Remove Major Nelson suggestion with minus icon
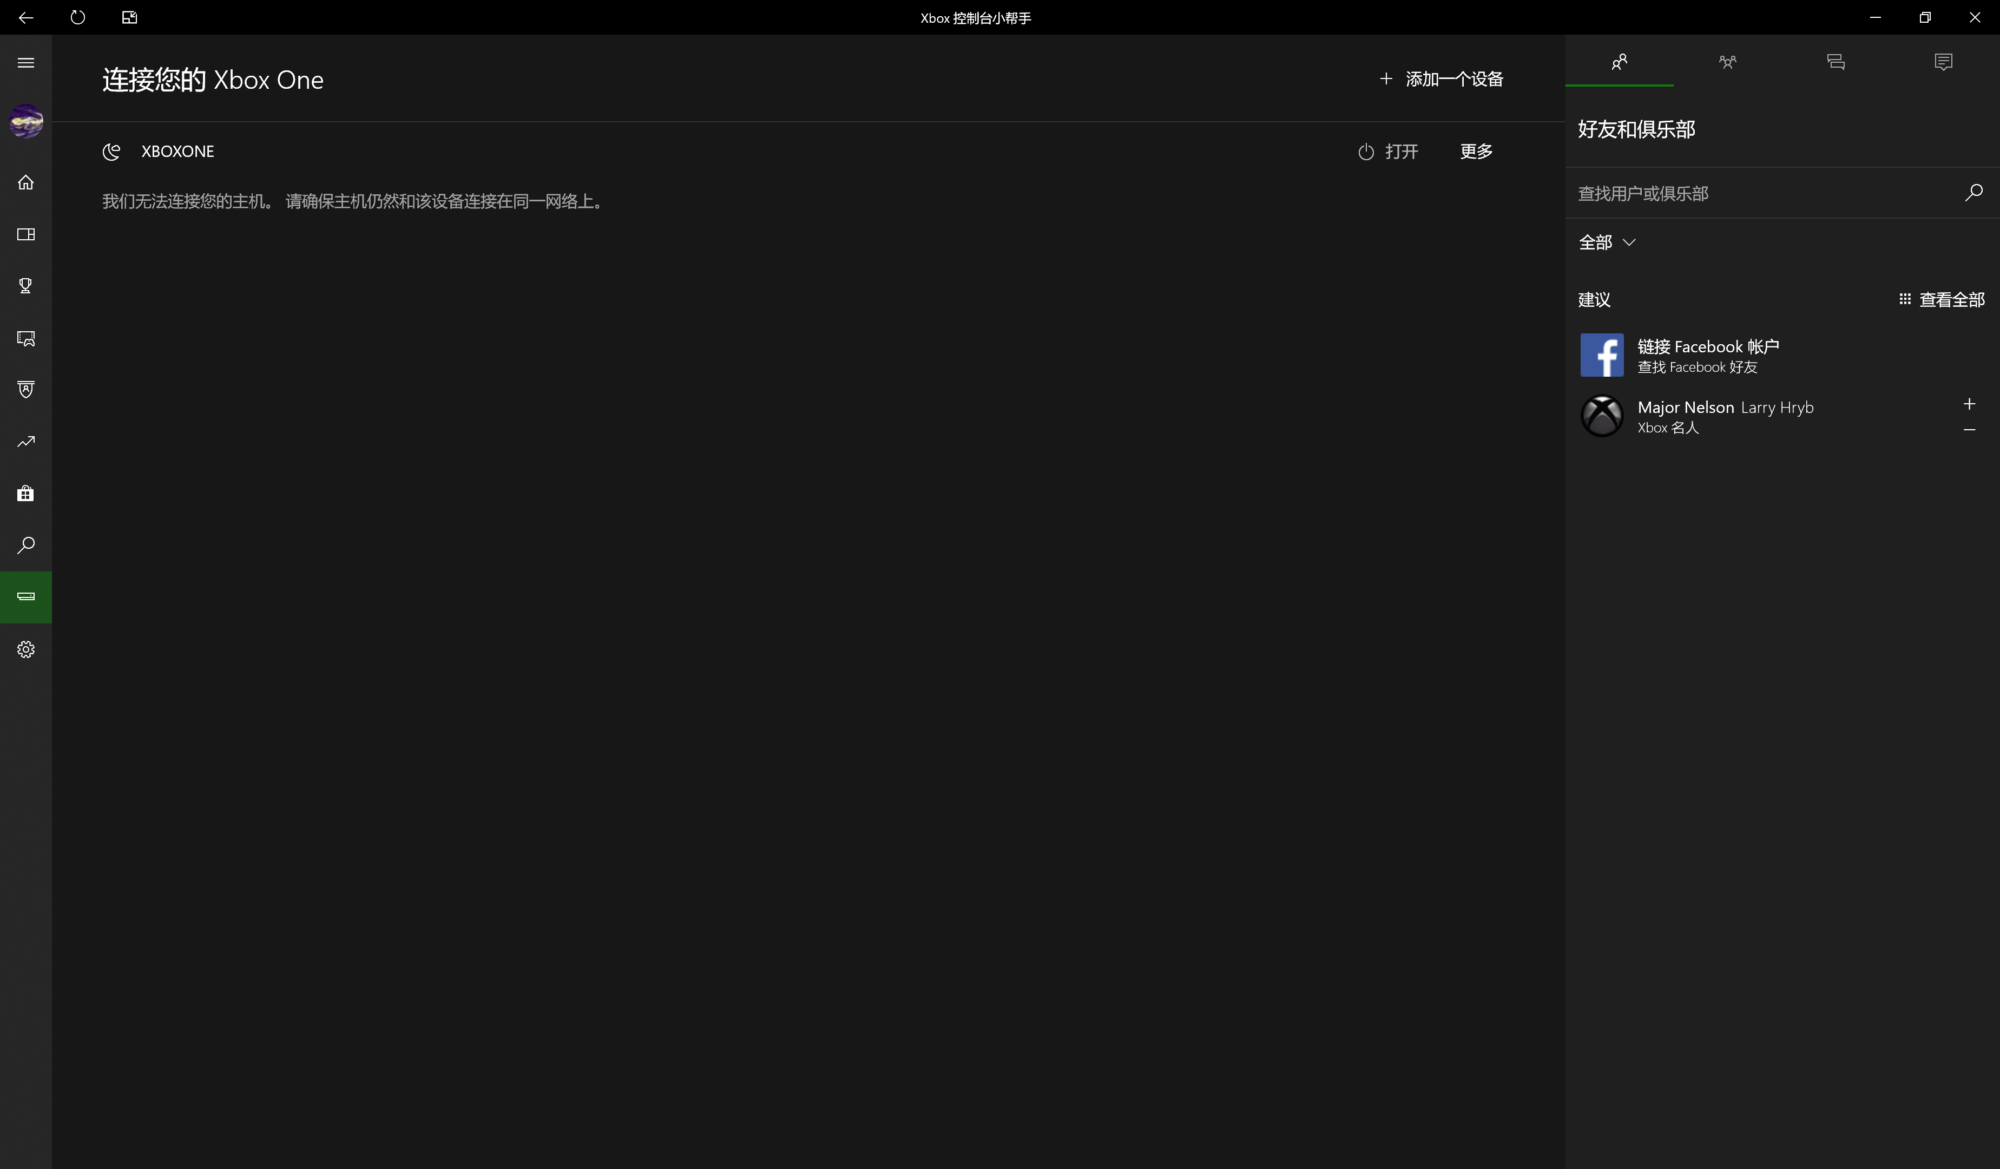The width and height of the screenshot is (2000, 1169). pos(1969,430)
